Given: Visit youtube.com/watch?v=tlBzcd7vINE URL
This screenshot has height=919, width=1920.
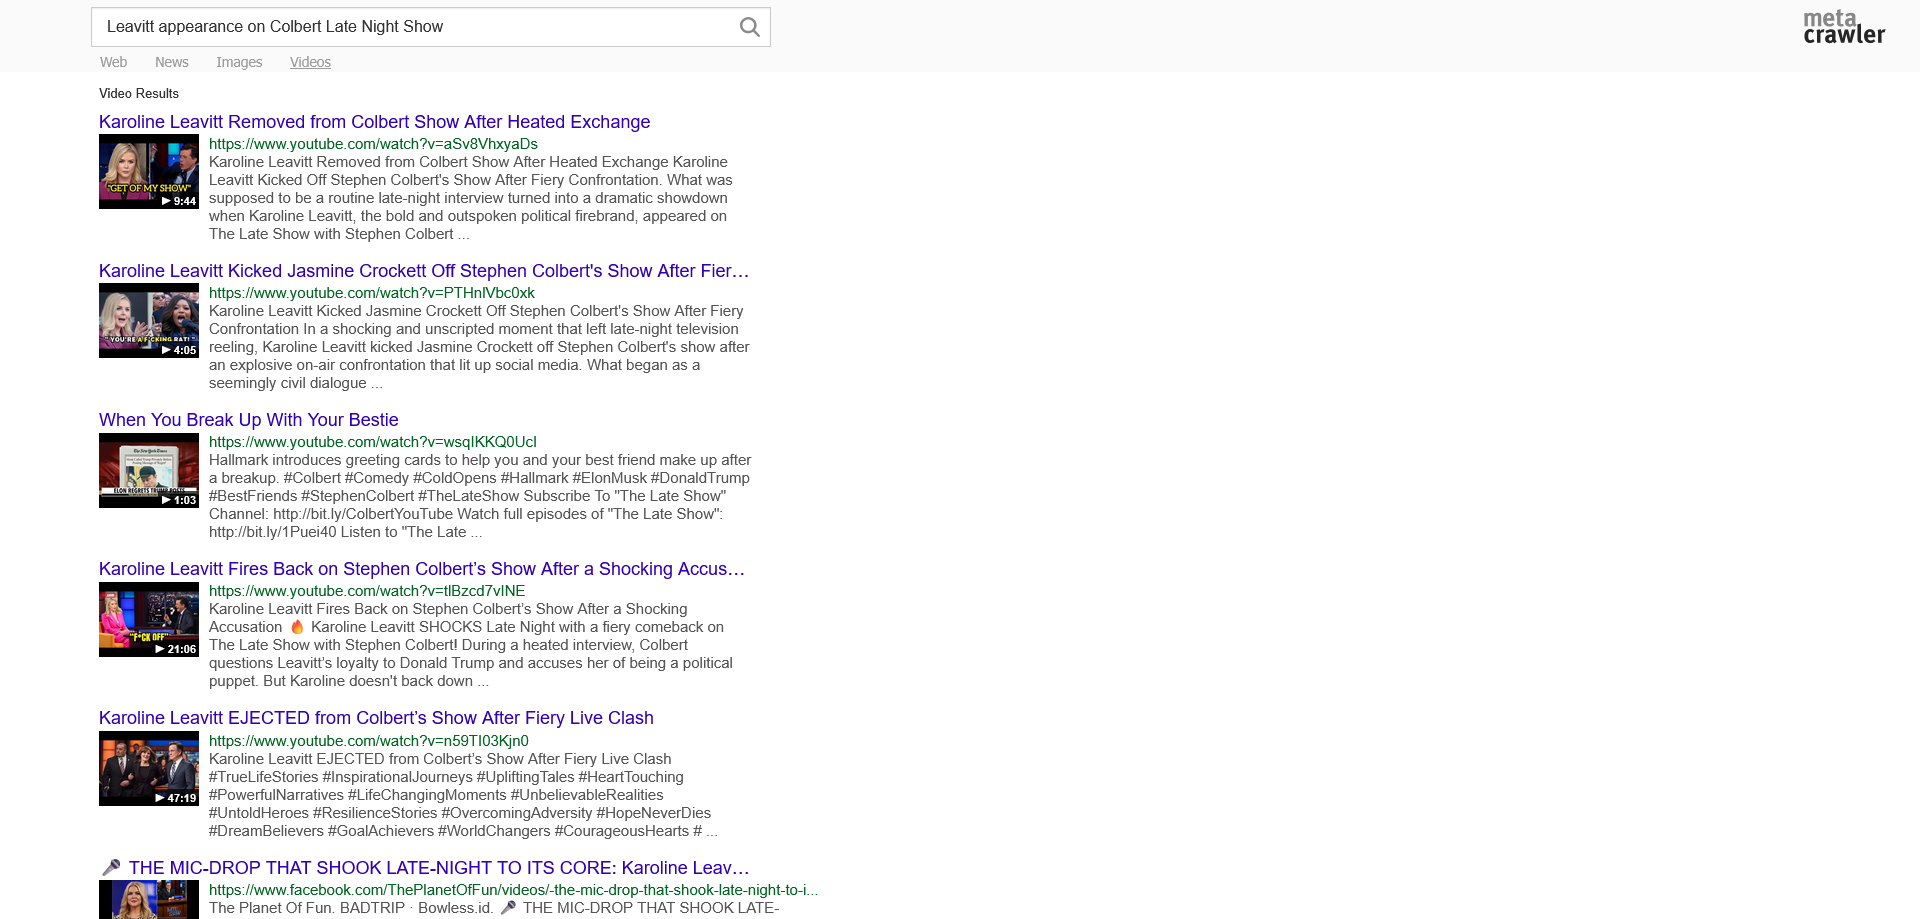Looking at the screenshot, I should [367, 591].
